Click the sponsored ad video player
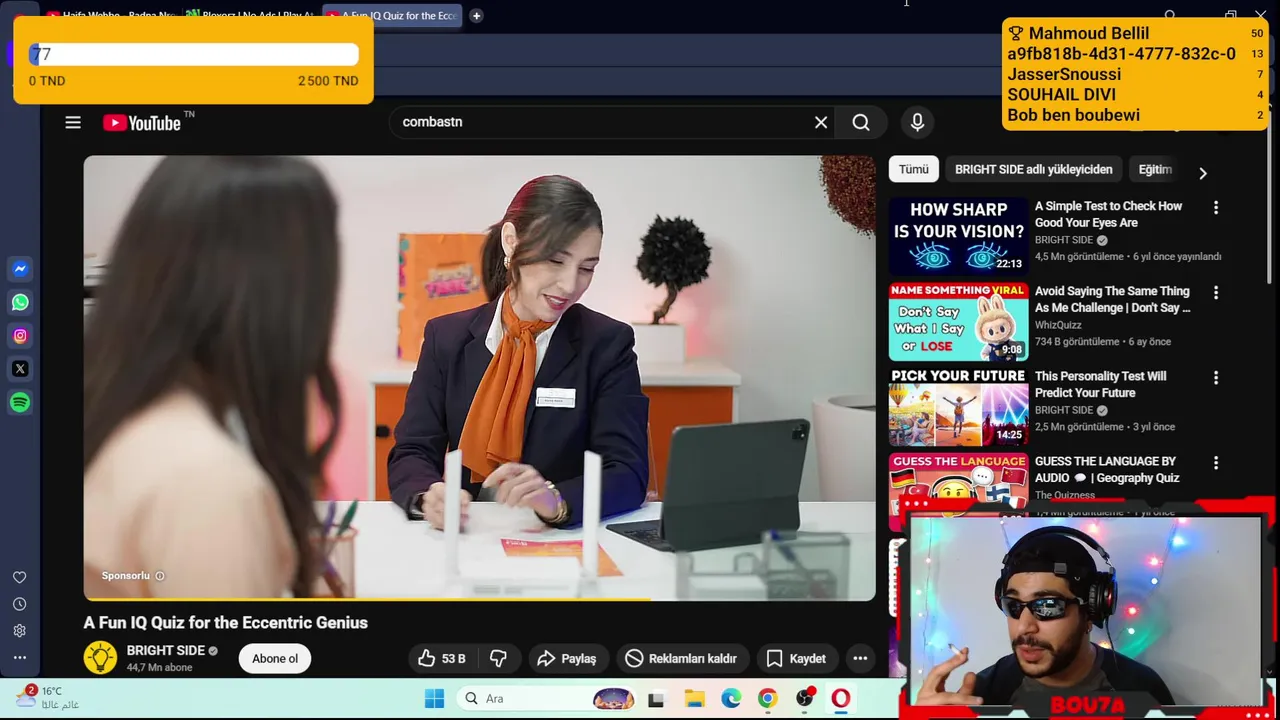This screenshot has height=720, width=1280. pos(480,378)
